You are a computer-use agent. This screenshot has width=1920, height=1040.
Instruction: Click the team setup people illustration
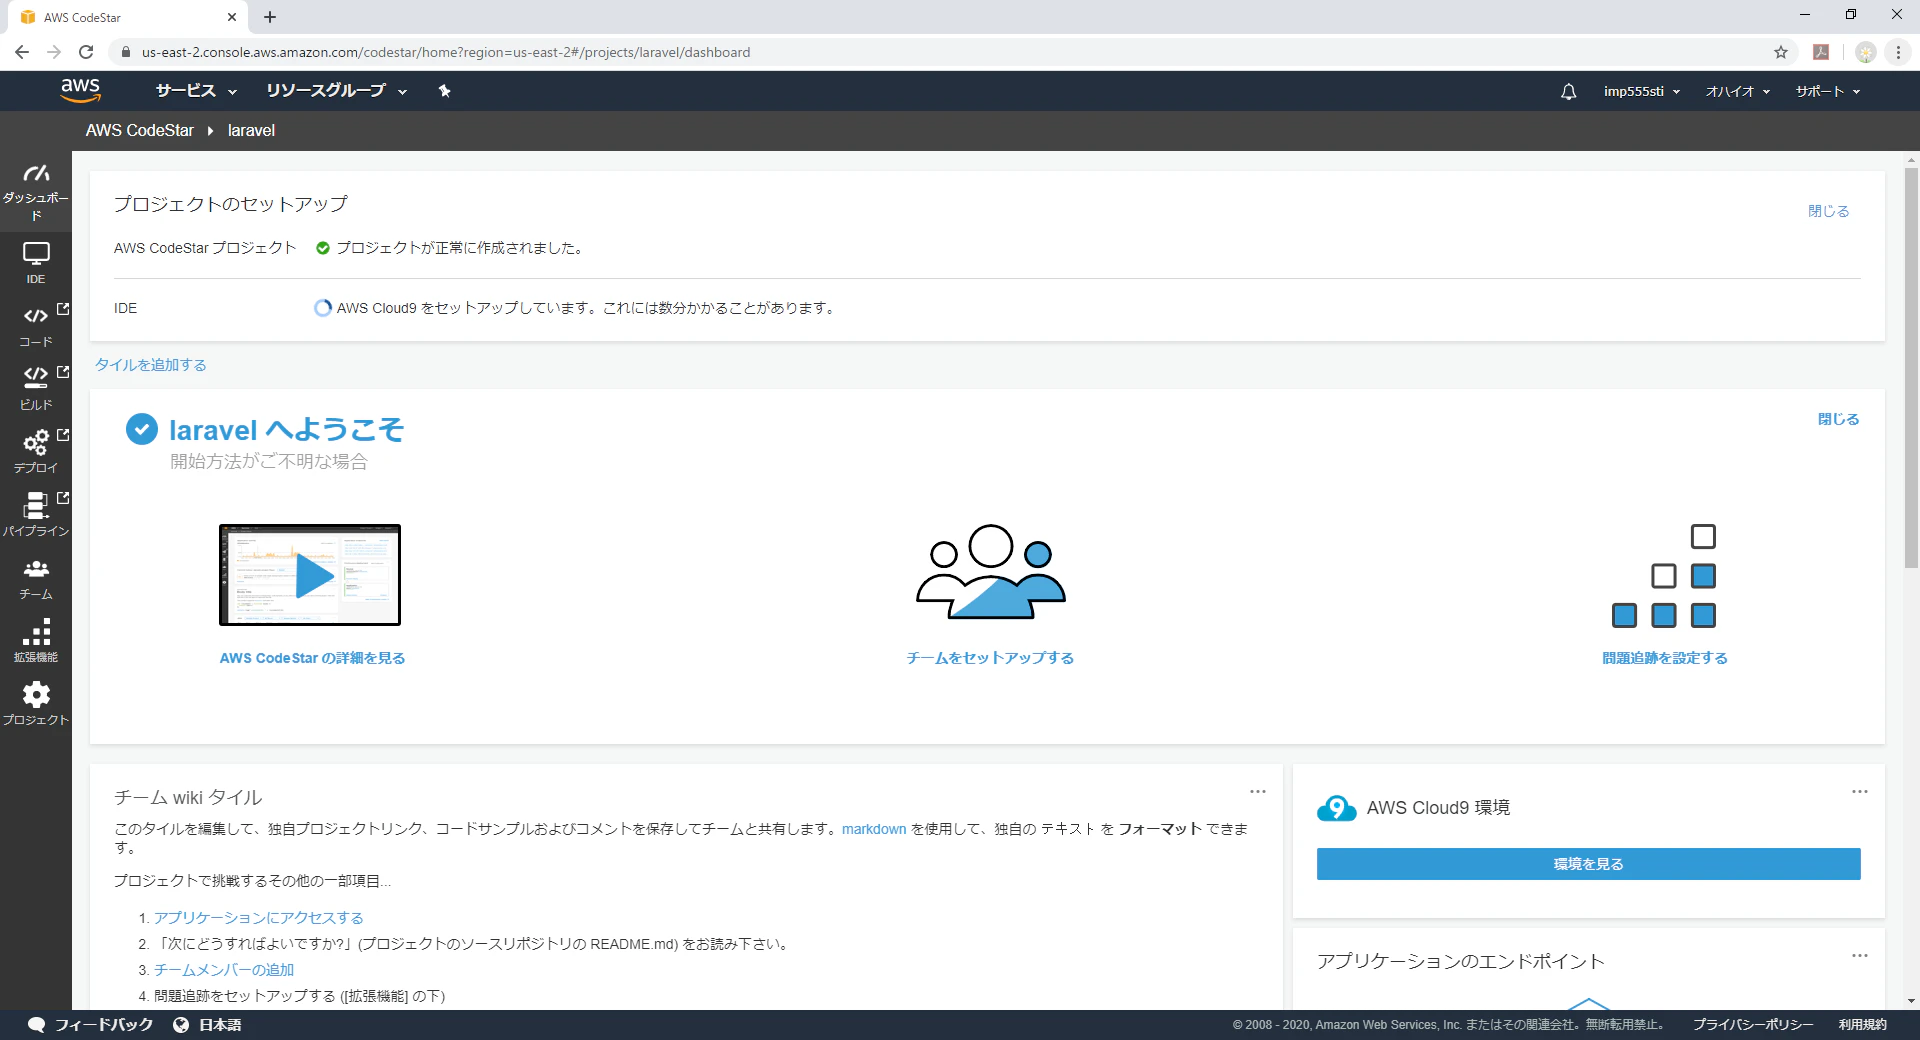click(x=991, y=572)
